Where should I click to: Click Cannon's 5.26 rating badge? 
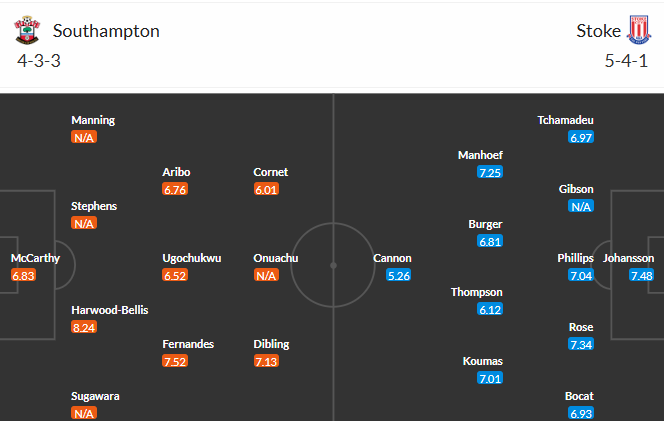tap(398, 276)
